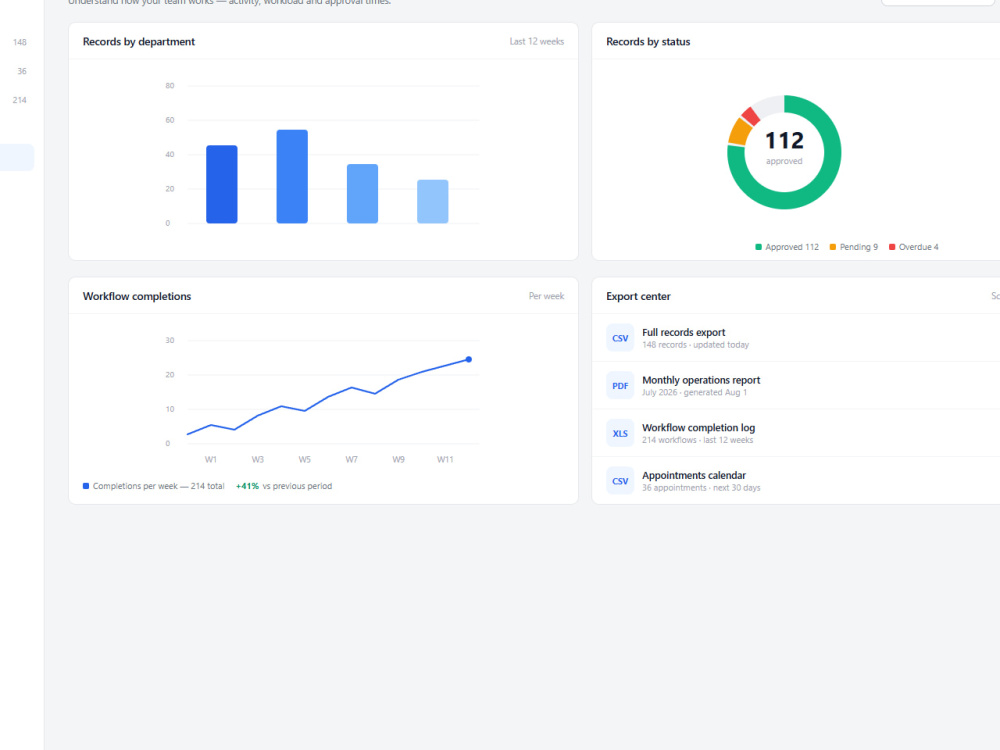Viewport: 1000px width, 750px height.
Task: Click the 'Last 12 weeks' label
Action: point(536,41)
